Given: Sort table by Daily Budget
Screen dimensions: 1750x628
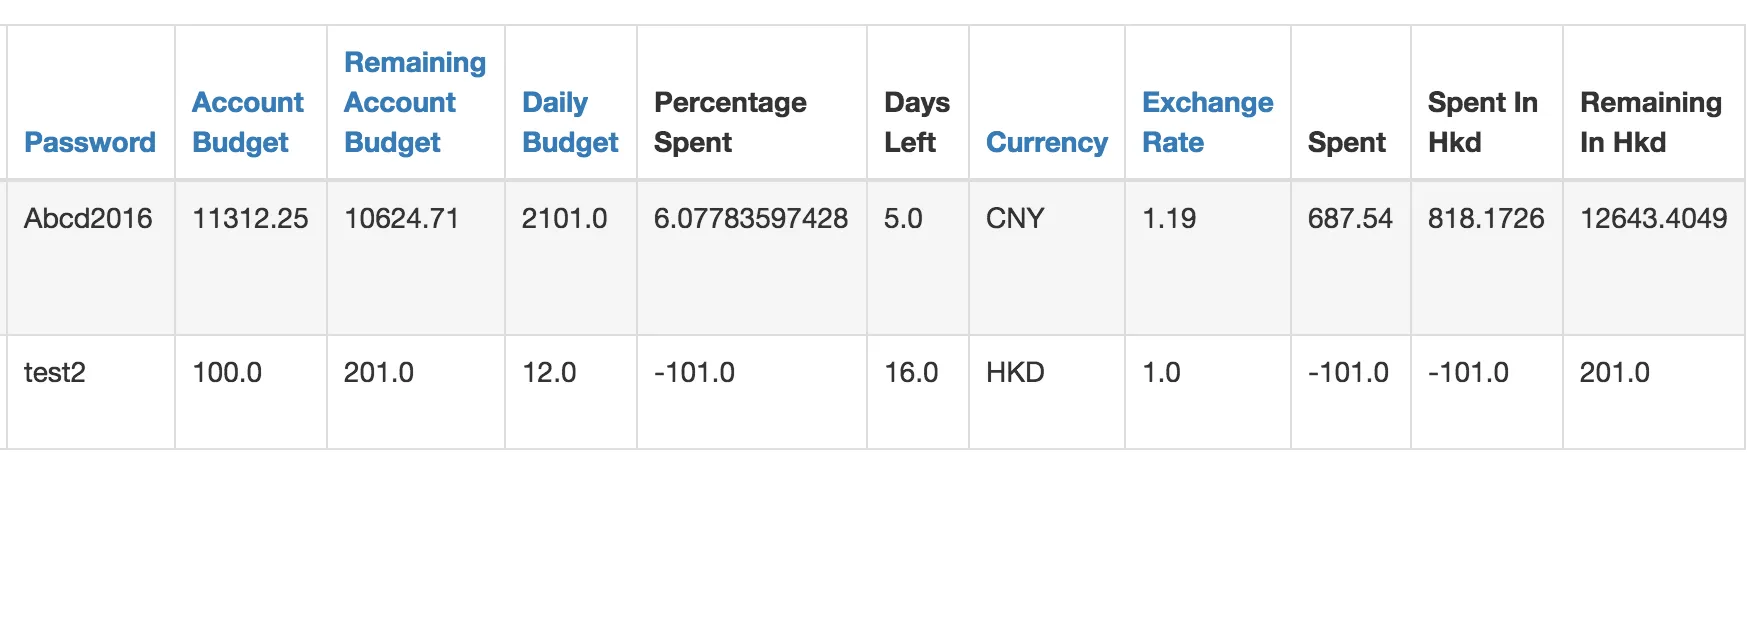Looking at the screenshot, I should tap(569, 122).
